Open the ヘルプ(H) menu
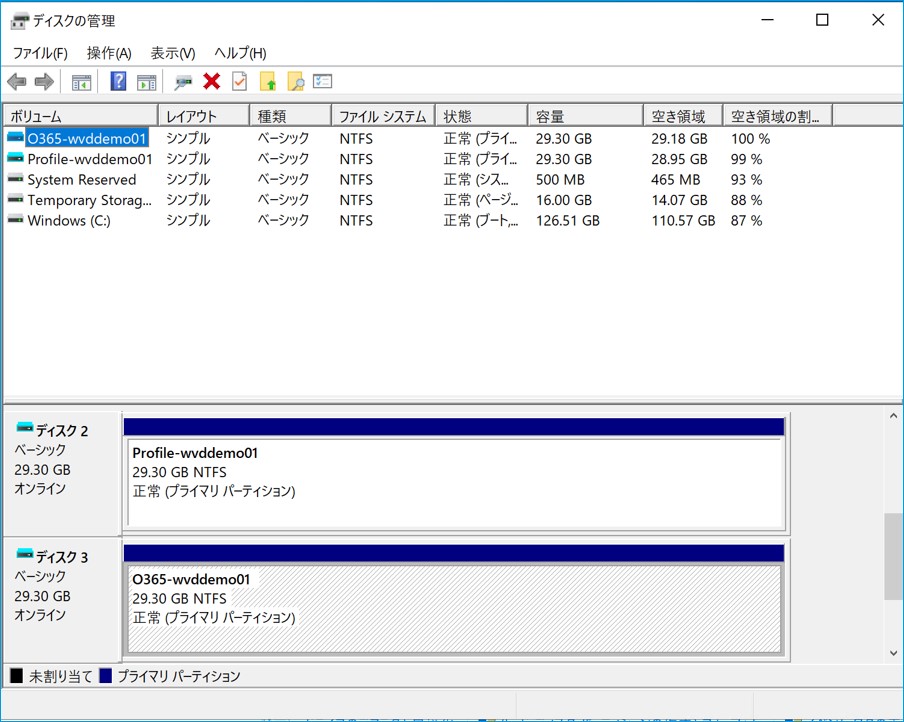 pyautogui.click(x=240, y=53)
